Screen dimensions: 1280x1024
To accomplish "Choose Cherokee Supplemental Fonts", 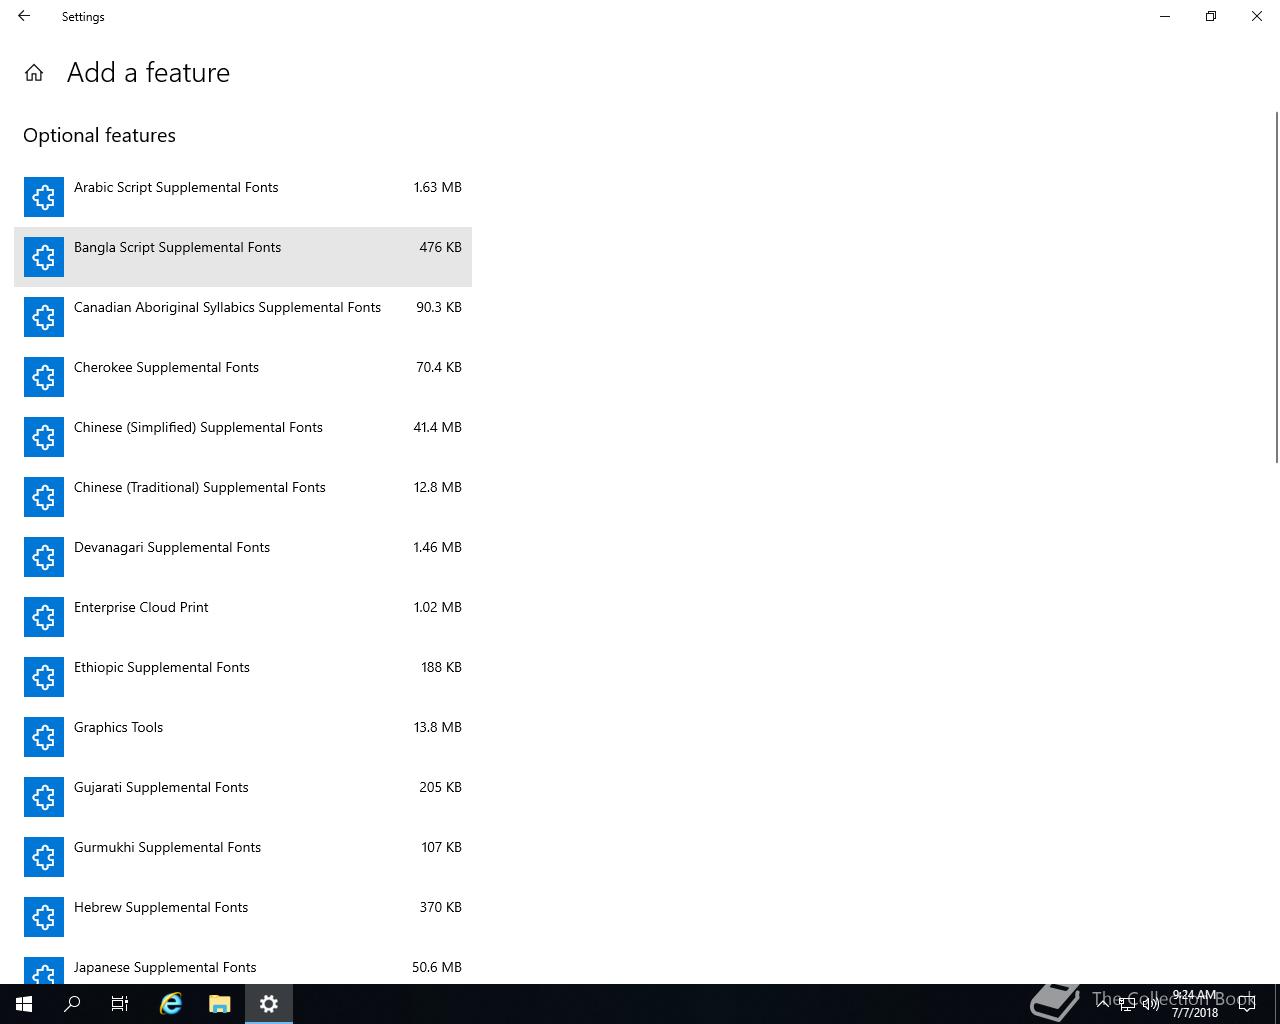I will click(x=243, y=377).
